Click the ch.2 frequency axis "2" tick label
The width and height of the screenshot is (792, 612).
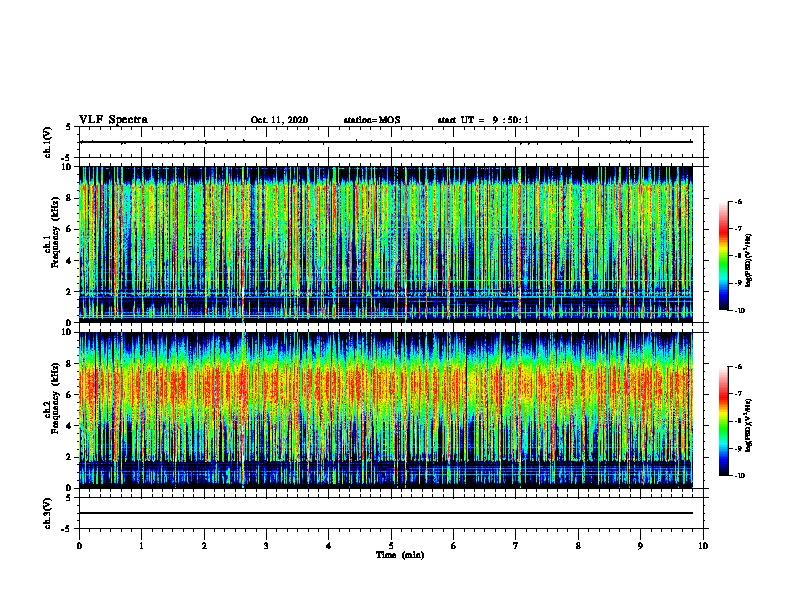coord(70,457)
